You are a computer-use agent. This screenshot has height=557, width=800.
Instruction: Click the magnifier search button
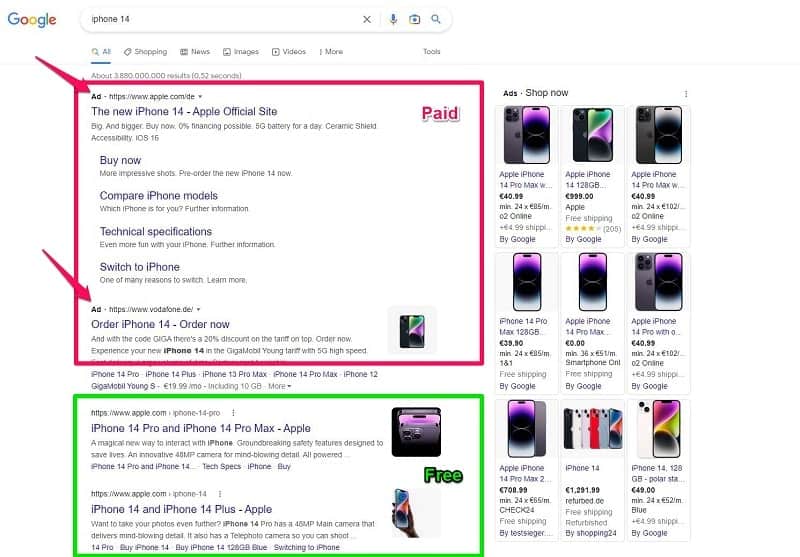(x=436, y=19)
